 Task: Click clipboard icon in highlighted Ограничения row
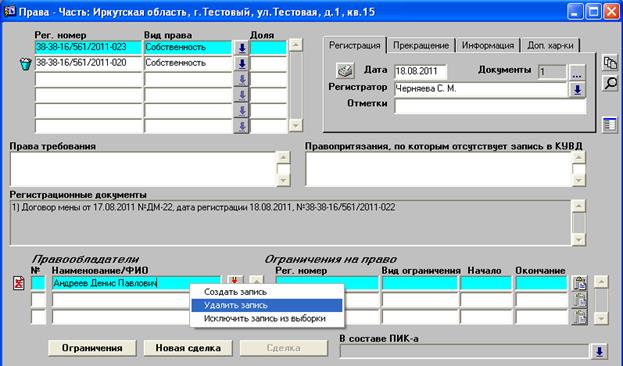pos(579,283)
